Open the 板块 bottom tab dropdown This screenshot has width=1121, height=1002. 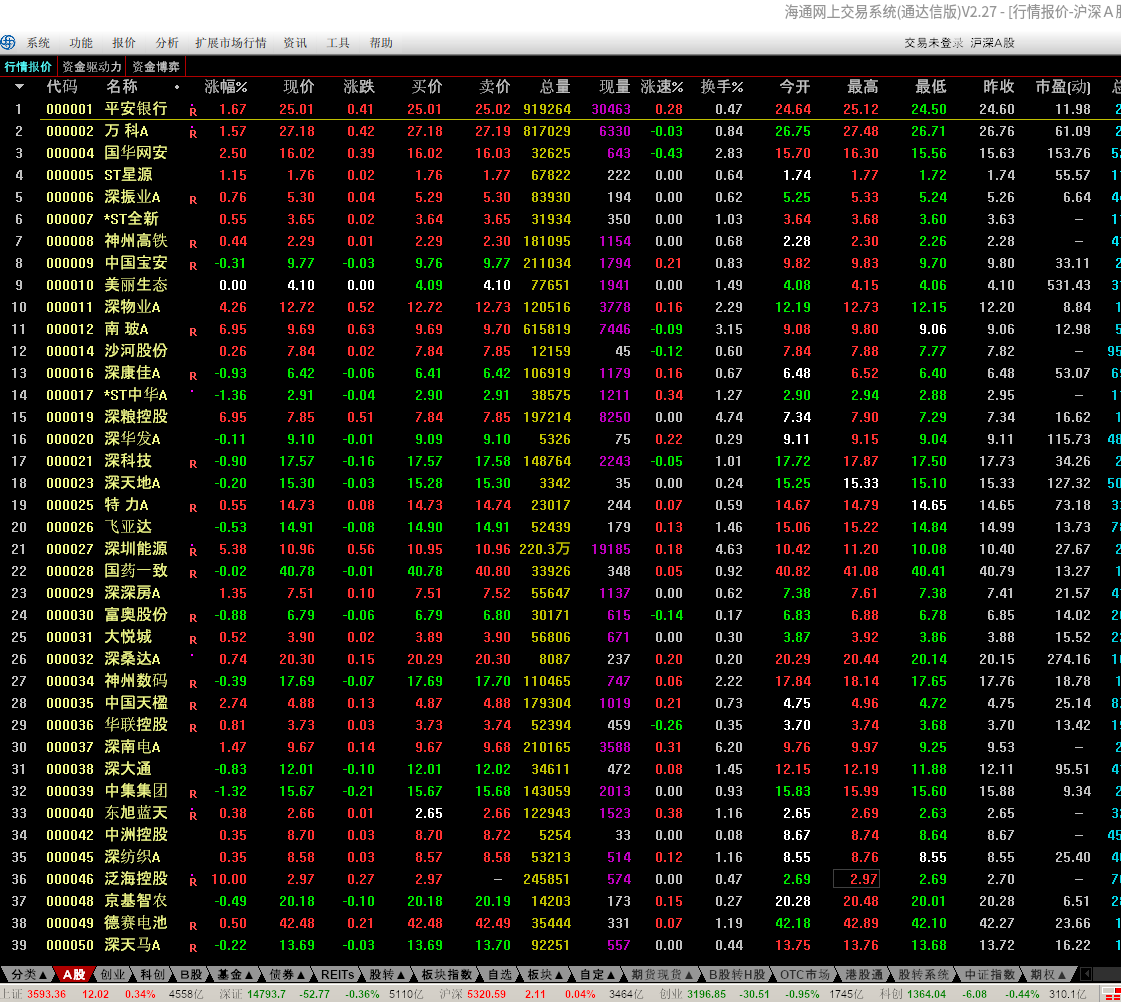pos(545,974)
